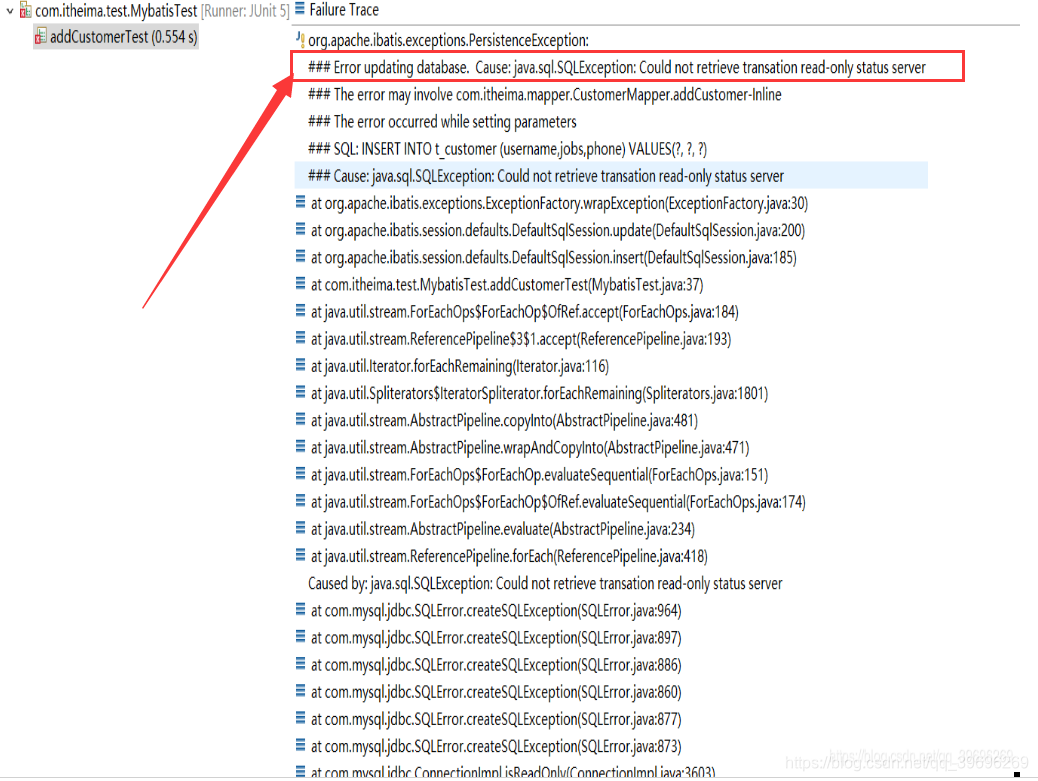Click the stack frame icon beside Iterator.forEachRemaining line
1038x781 pixels.
coord(300,366)
